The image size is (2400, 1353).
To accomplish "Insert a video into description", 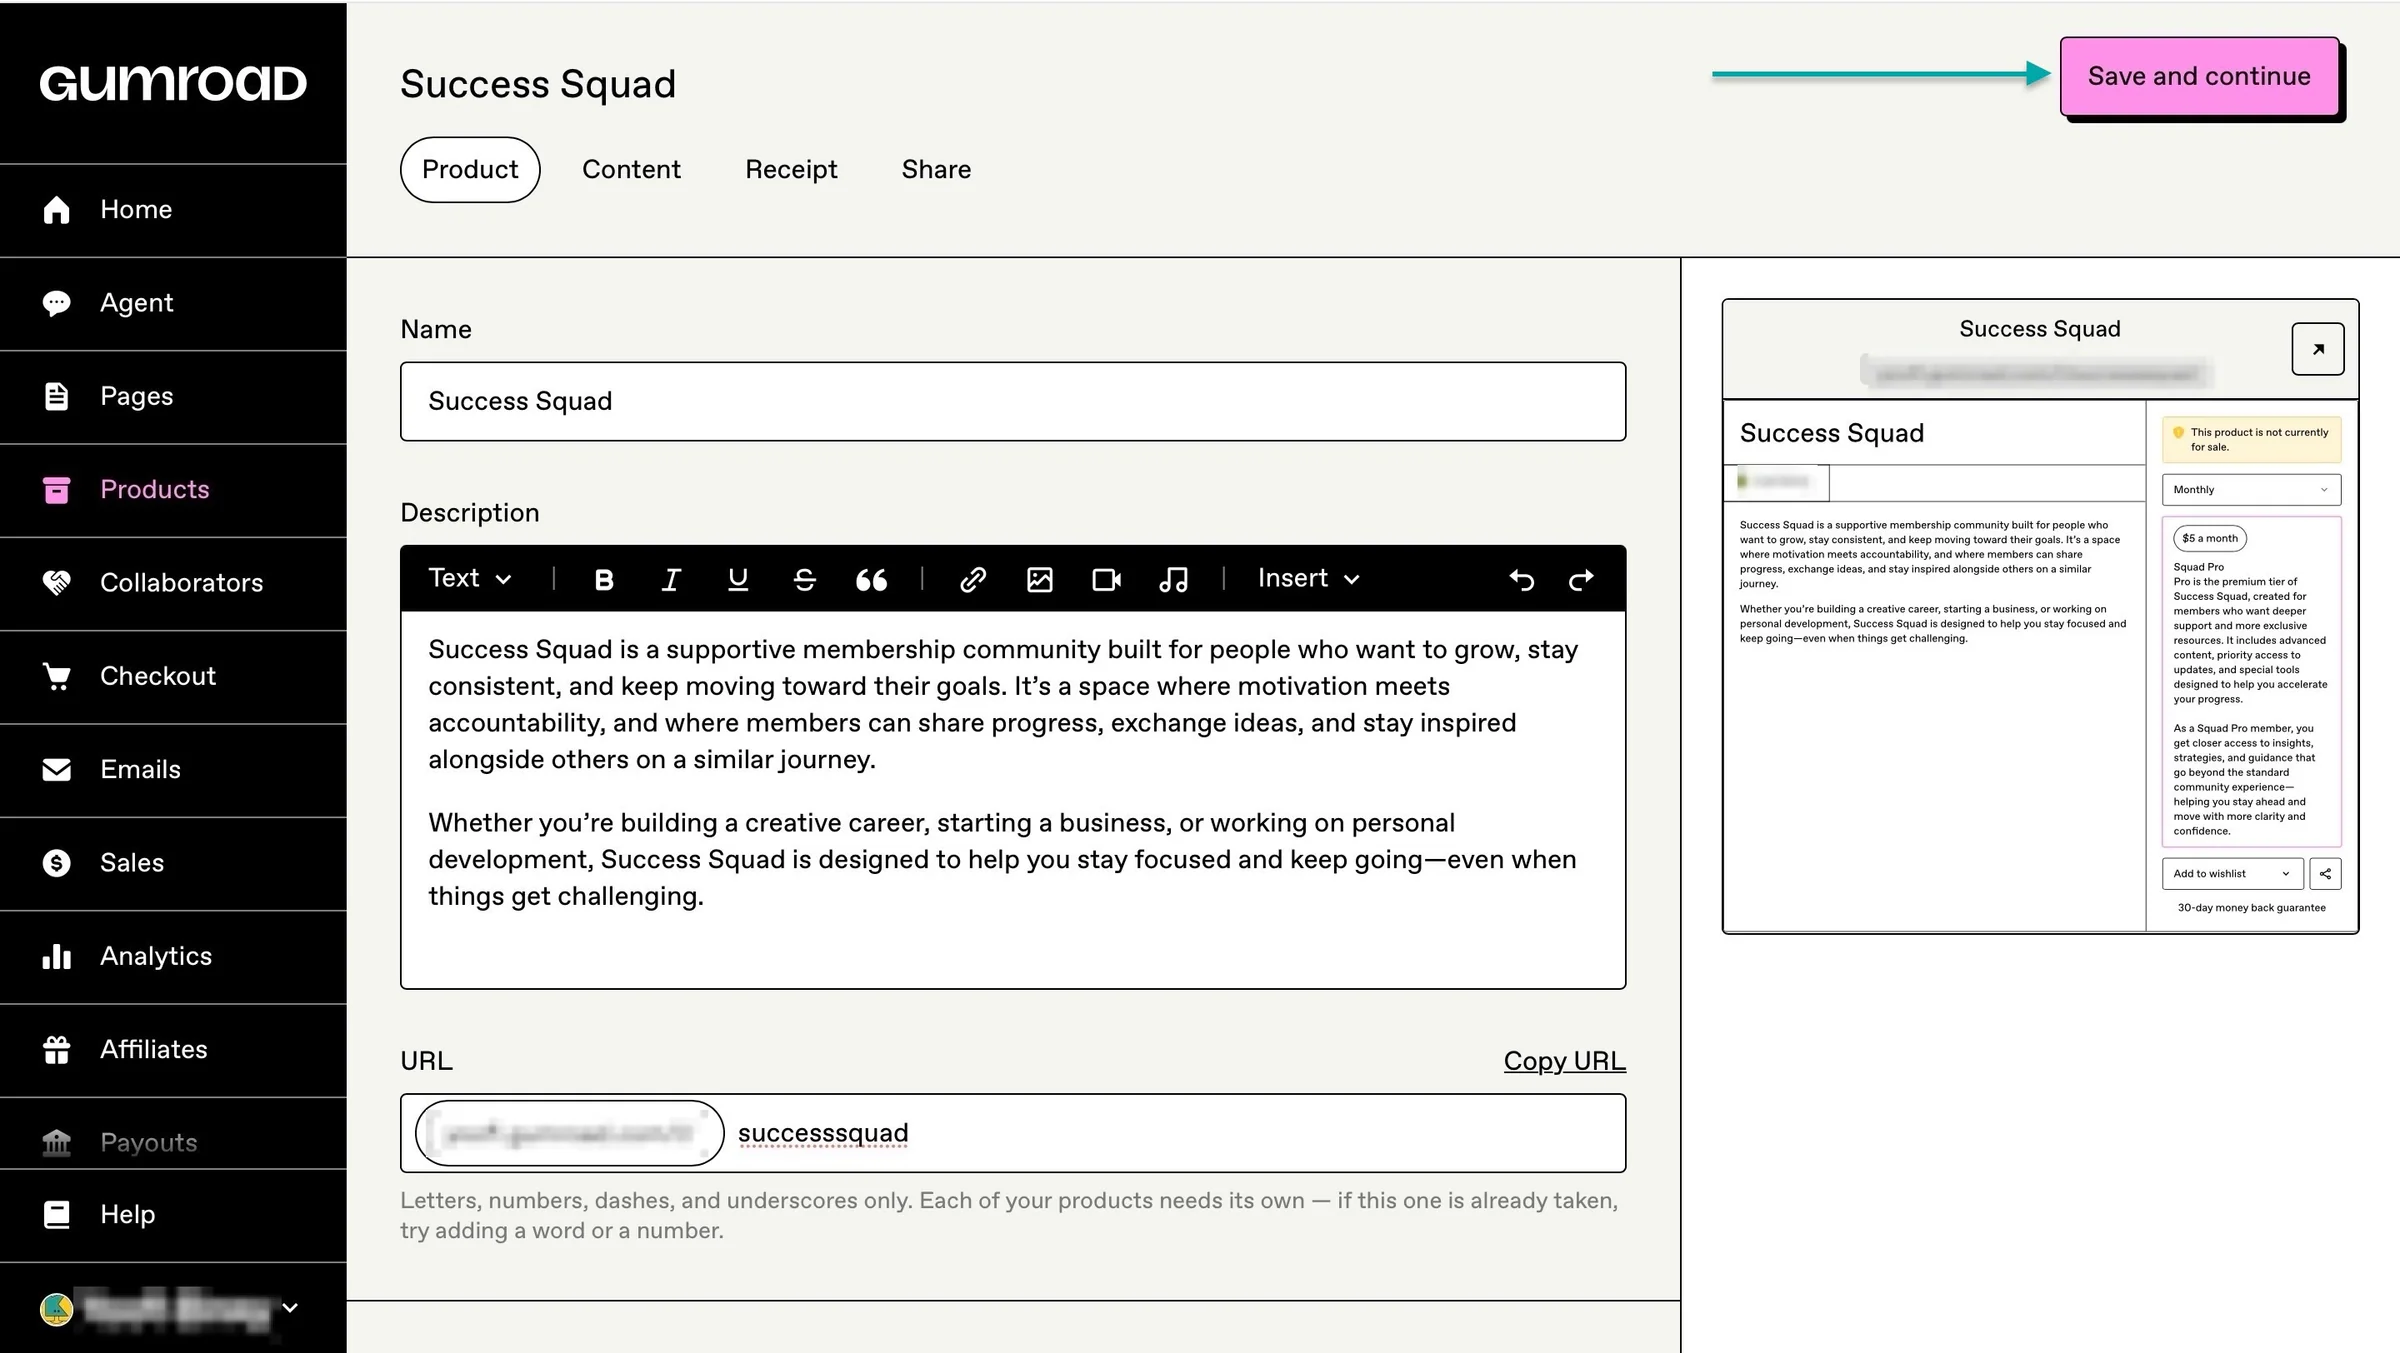I will 1107,579.
